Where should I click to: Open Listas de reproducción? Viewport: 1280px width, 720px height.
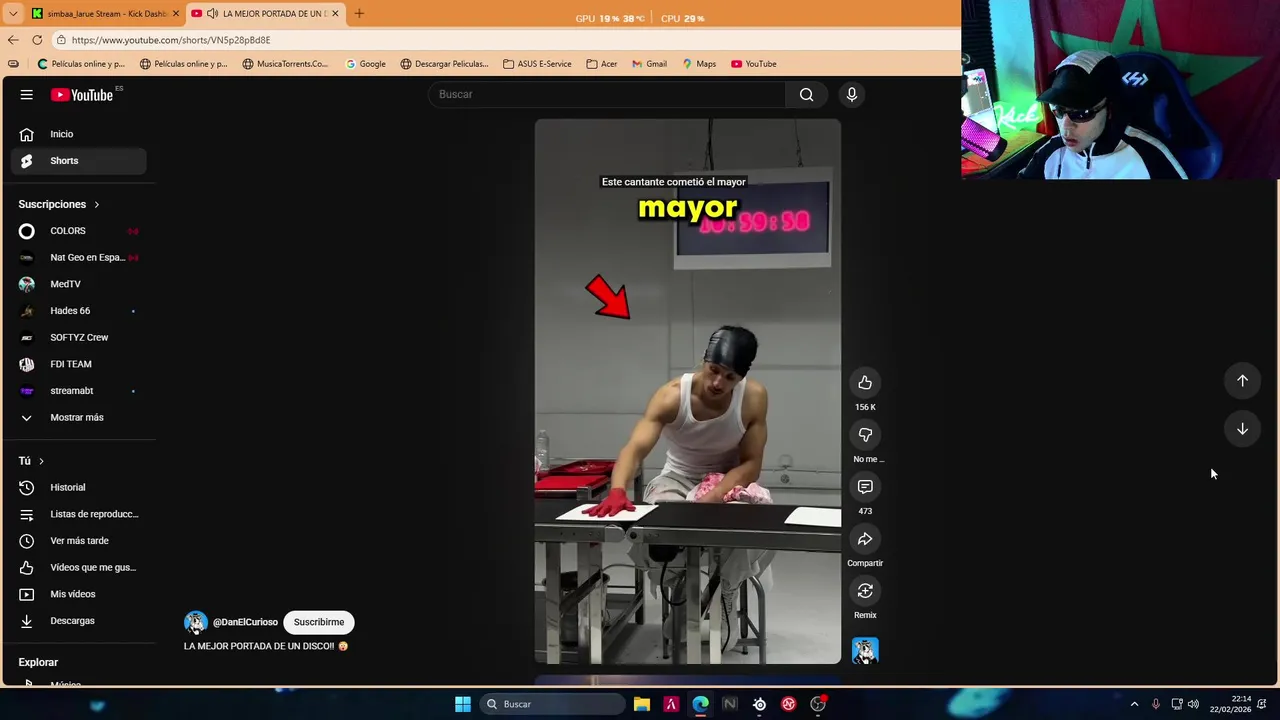click(x=78, y=514)
